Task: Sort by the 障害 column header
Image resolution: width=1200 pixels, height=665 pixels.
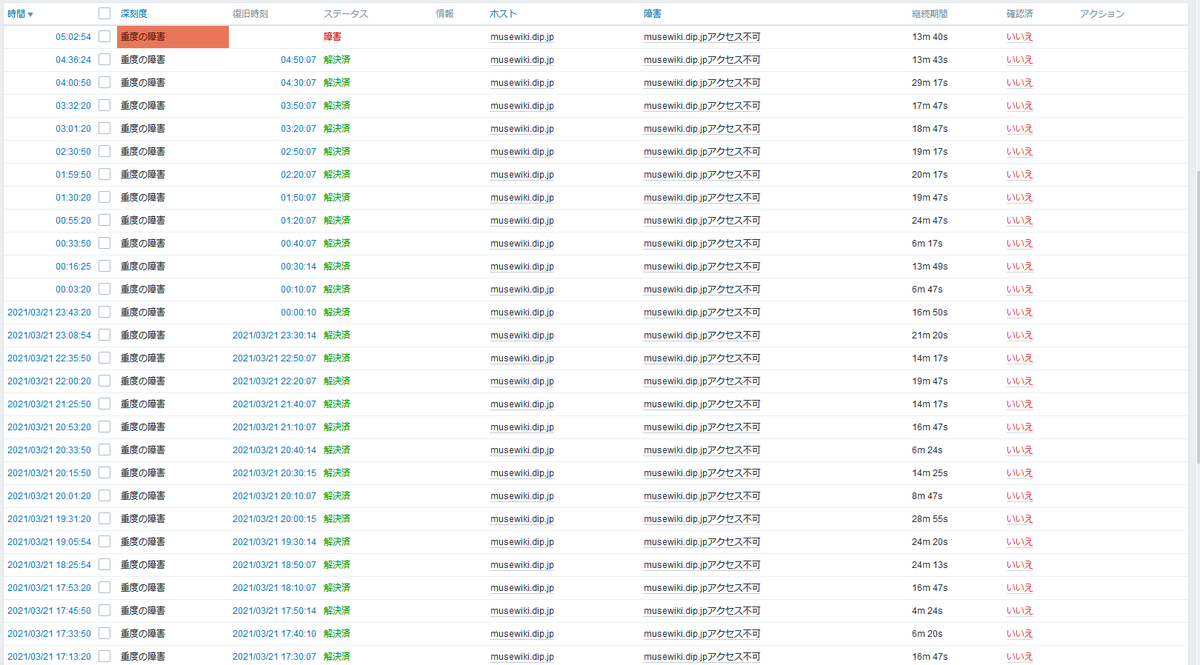Action: (x=653, y=14)
